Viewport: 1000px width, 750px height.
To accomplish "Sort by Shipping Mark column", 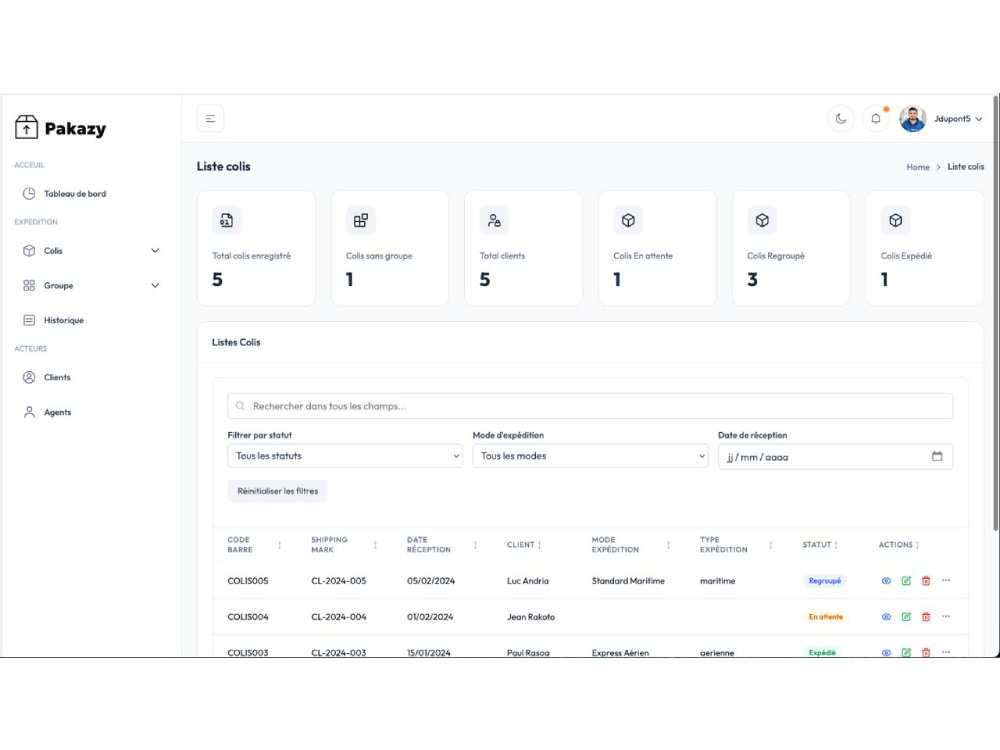I will click(375, 545).
